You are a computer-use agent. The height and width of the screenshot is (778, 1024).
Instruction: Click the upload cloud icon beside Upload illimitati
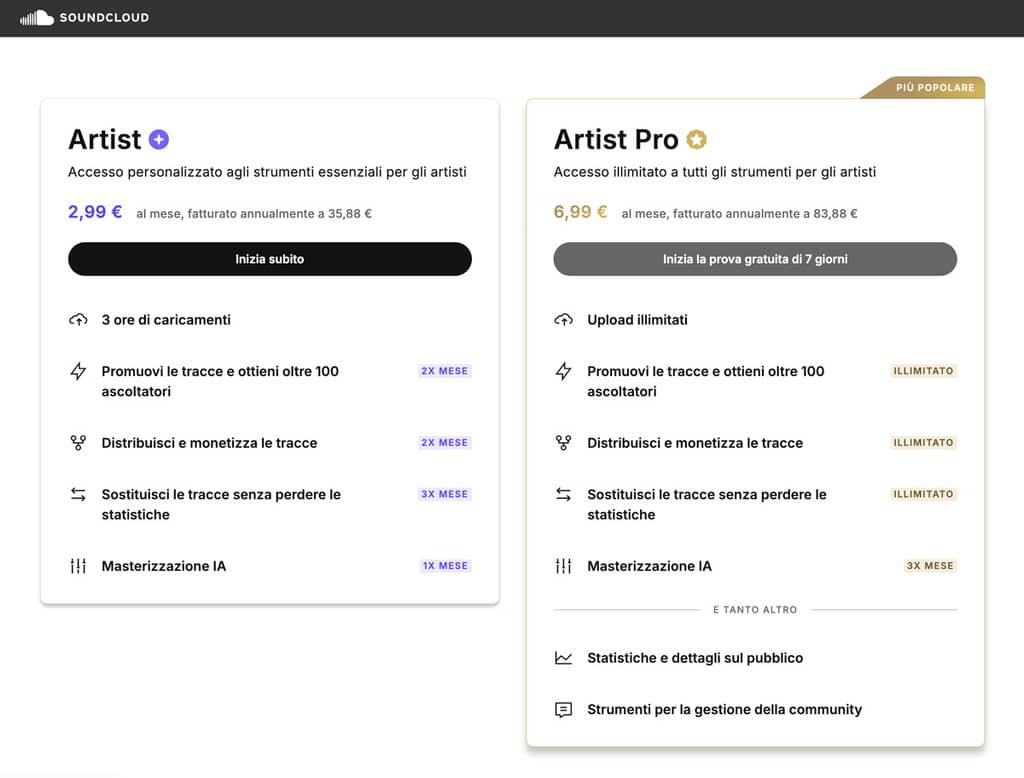(564, 319)
